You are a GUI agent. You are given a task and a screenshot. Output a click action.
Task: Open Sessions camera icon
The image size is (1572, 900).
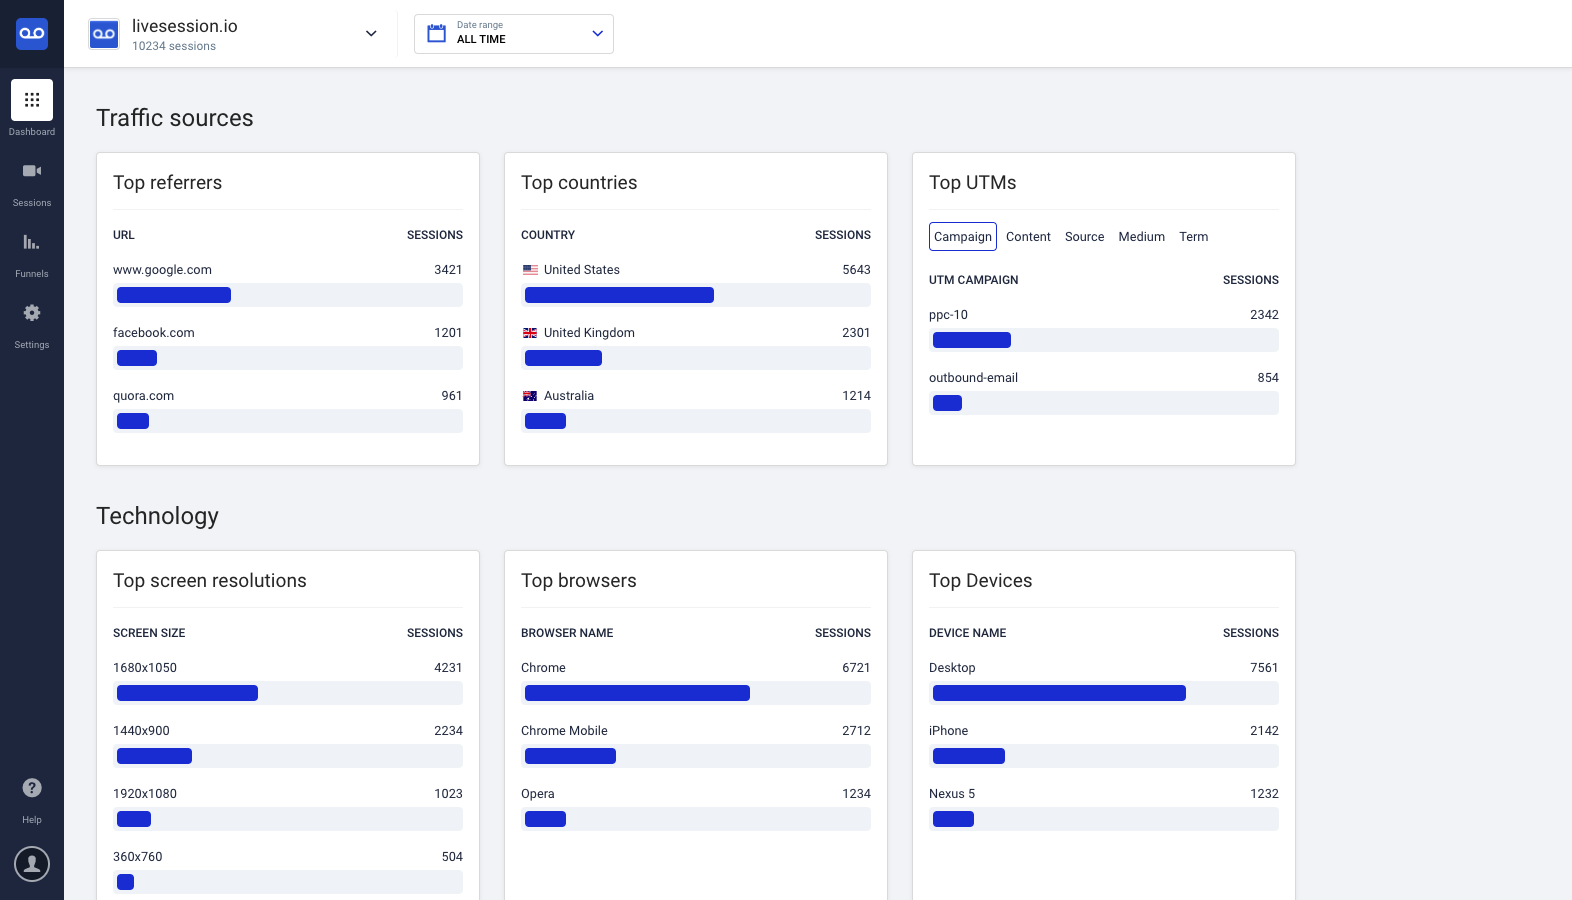pyautogui.click(x=32, y=171)
